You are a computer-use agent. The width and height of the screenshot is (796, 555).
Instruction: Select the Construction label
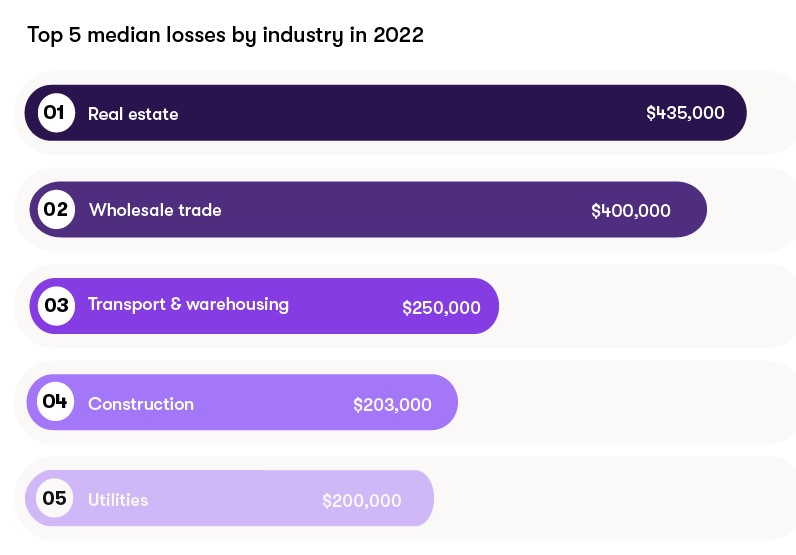[141, 404]
